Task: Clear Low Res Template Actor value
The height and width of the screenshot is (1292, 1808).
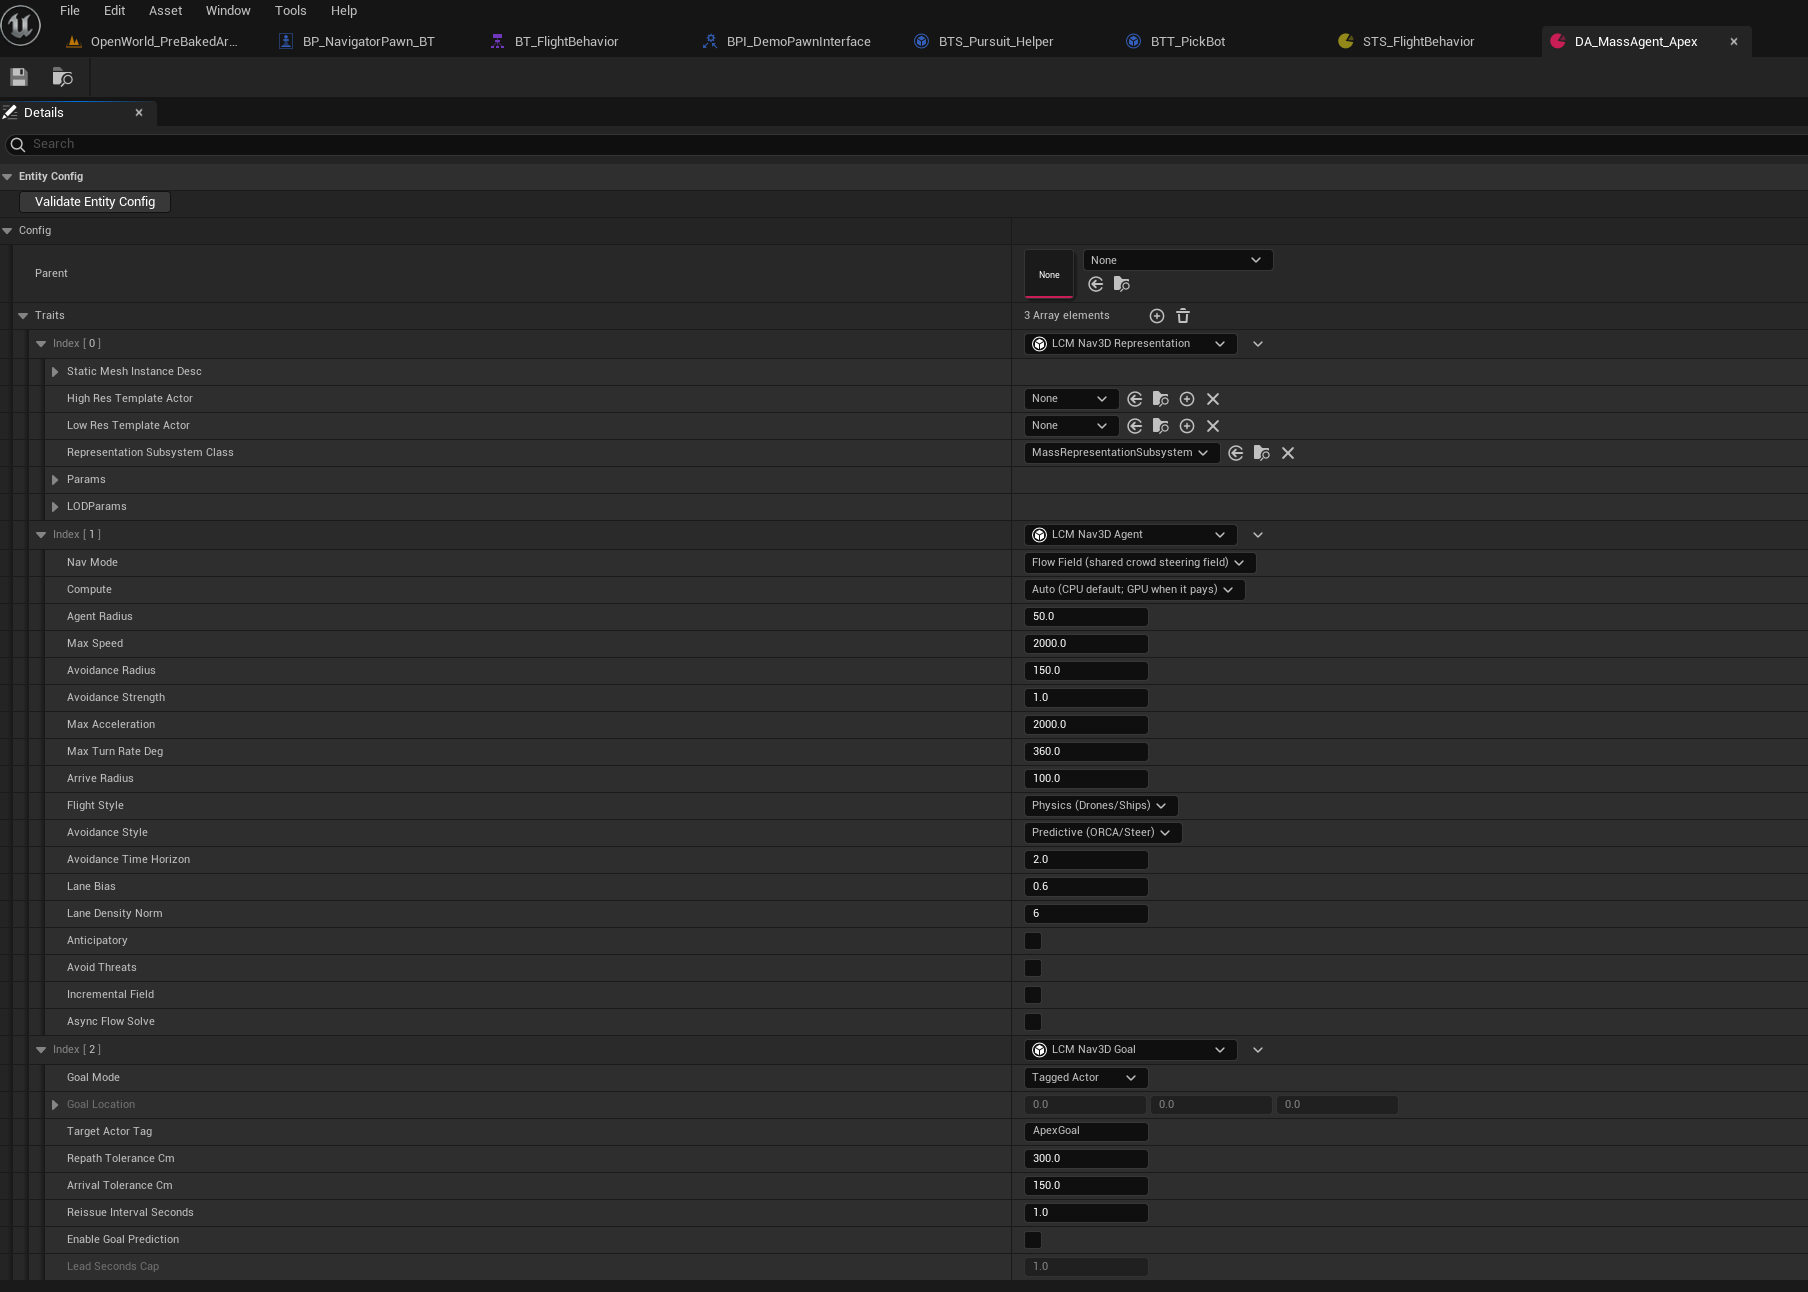Action: 1213,426
